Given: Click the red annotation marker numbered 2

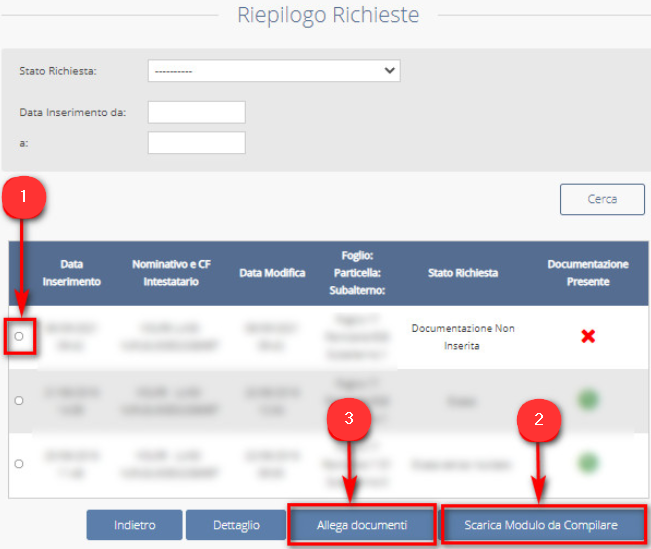Looking at the screenshot, I should [x=540, y=420].
